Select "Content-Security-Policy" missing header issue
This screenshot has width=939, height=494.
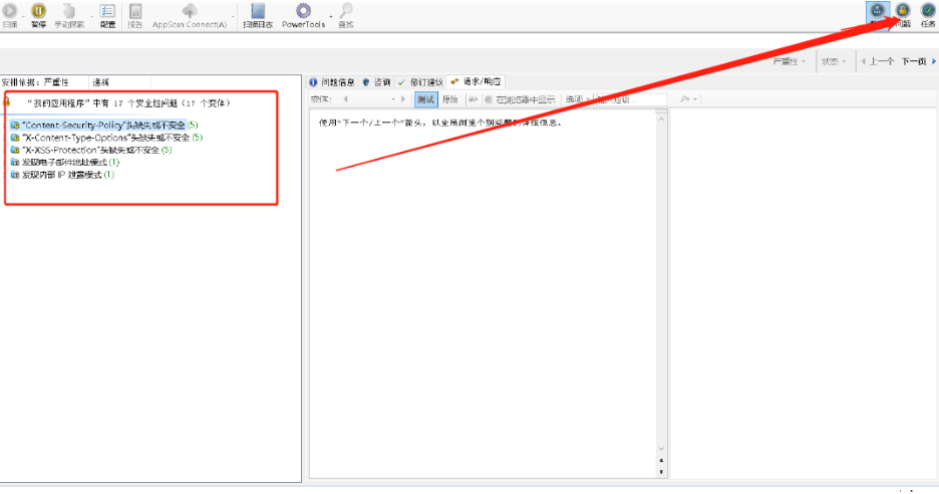(104, 125)
